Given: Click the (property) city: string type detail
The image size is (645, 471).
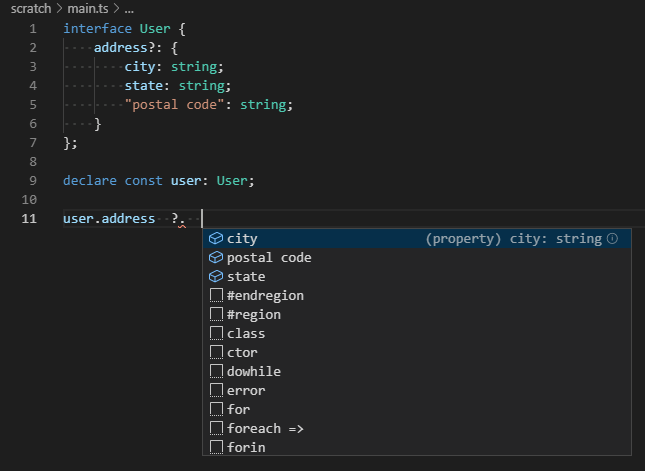Looking at the screenshot, I should pos(513,239).
